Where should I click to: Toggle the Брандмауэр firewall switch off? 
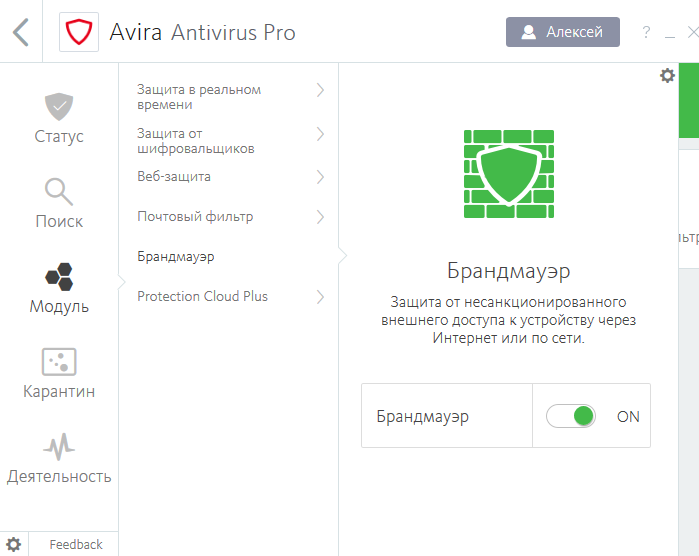[x=571, y=416]
